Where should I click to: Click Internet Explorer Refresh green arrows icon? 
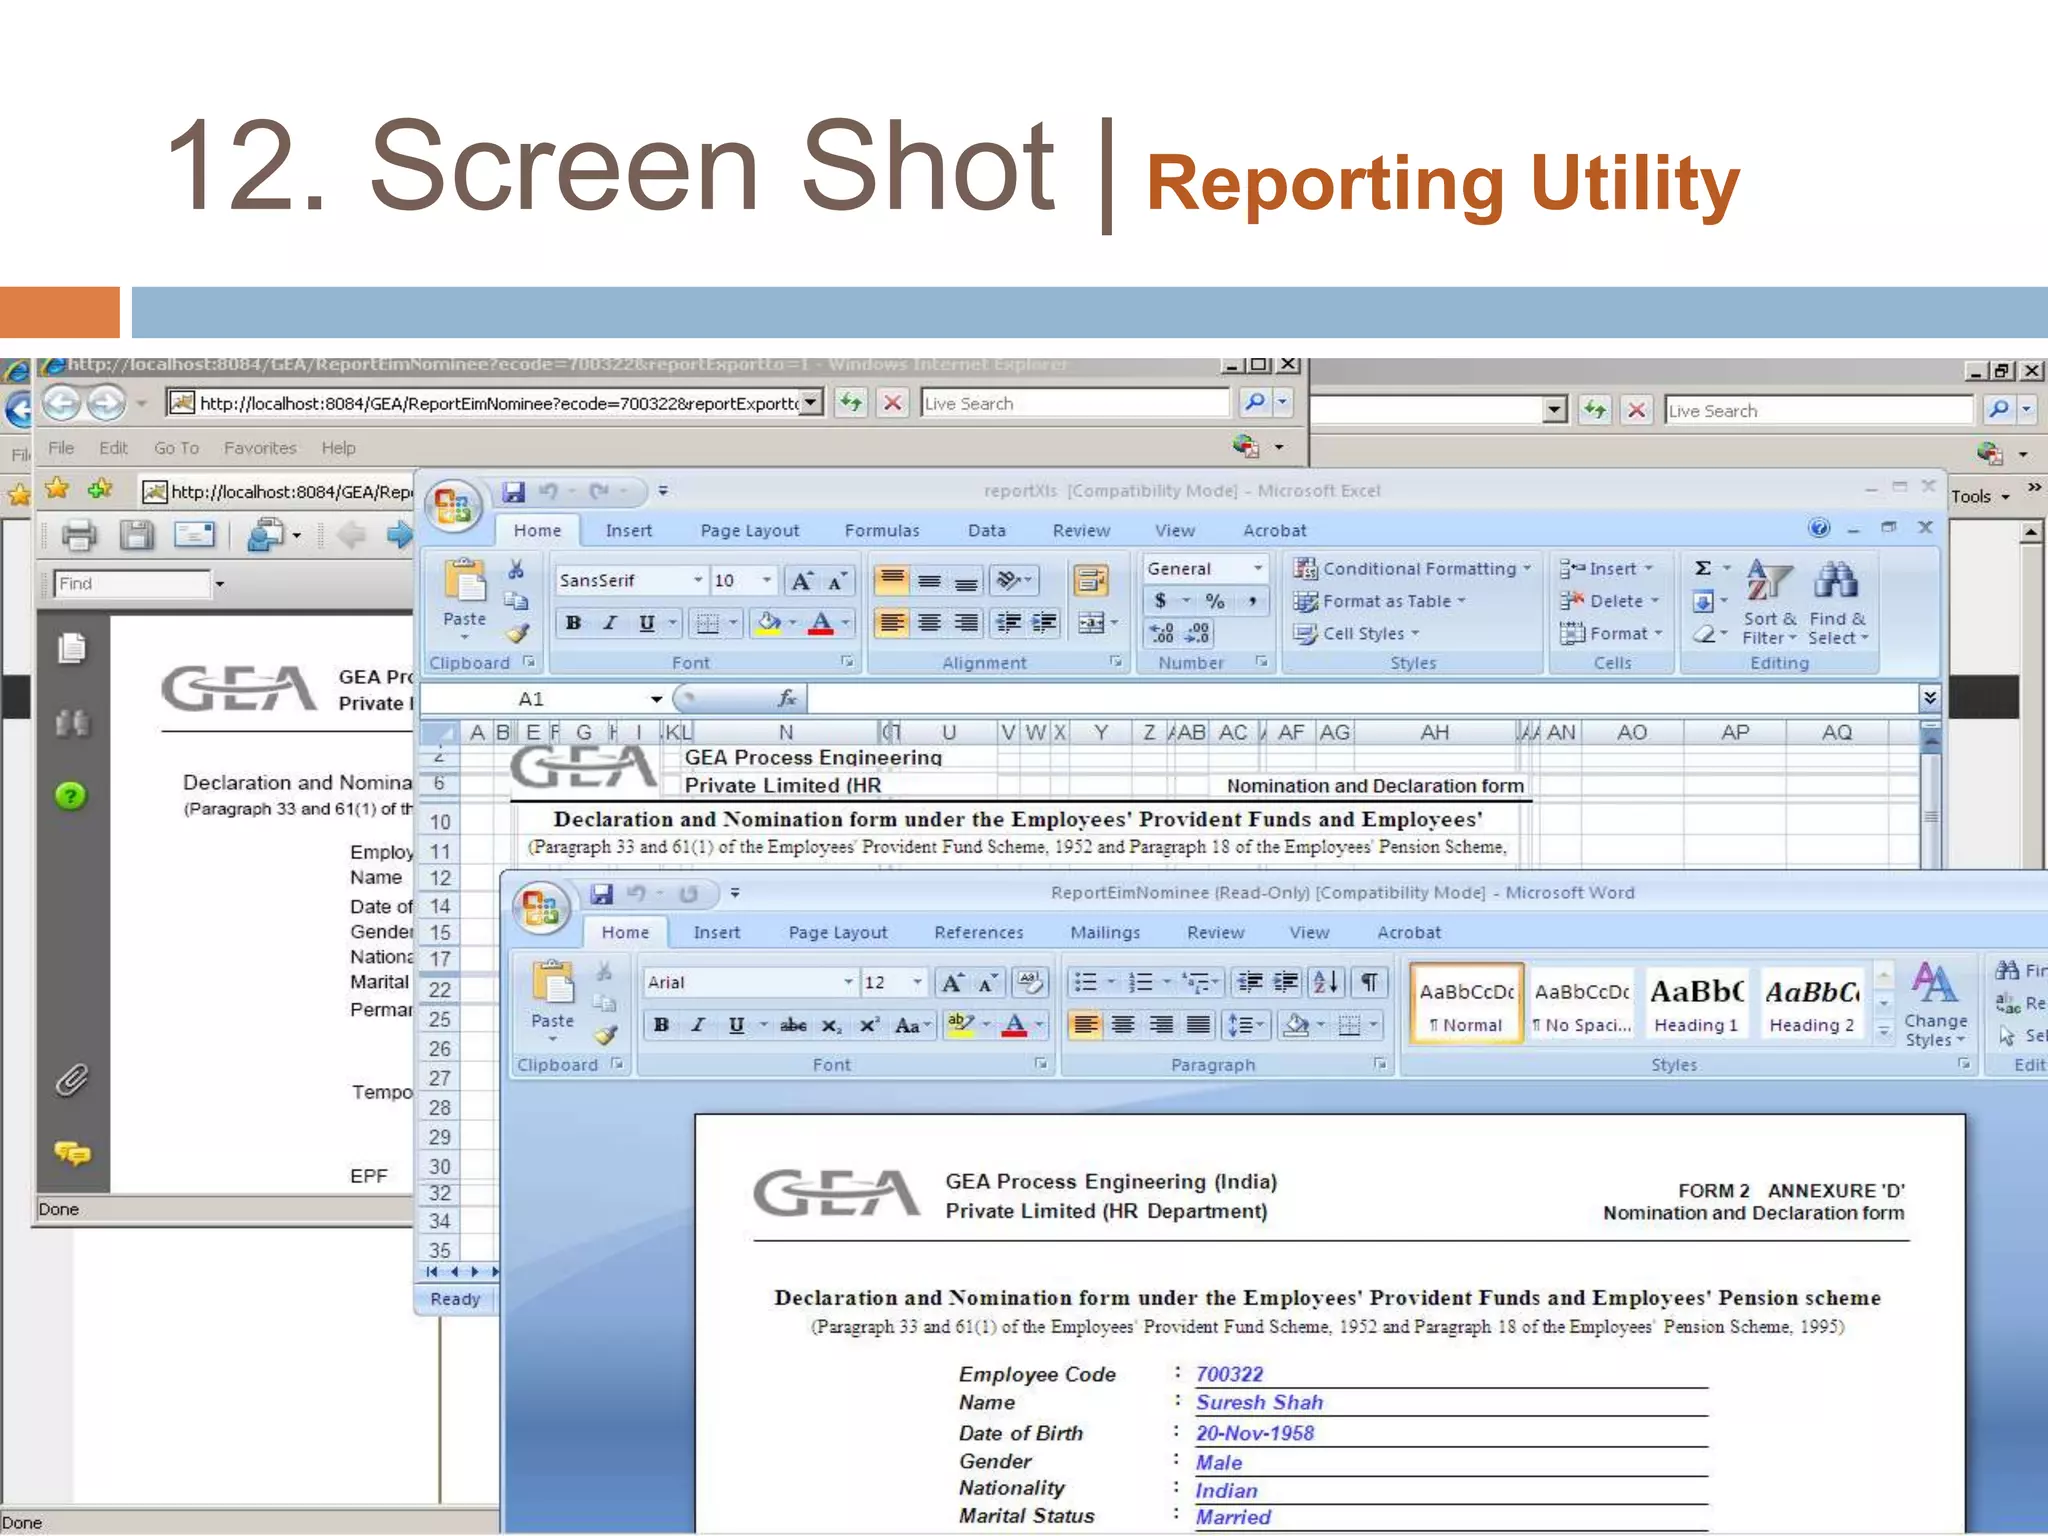(851, 403)
